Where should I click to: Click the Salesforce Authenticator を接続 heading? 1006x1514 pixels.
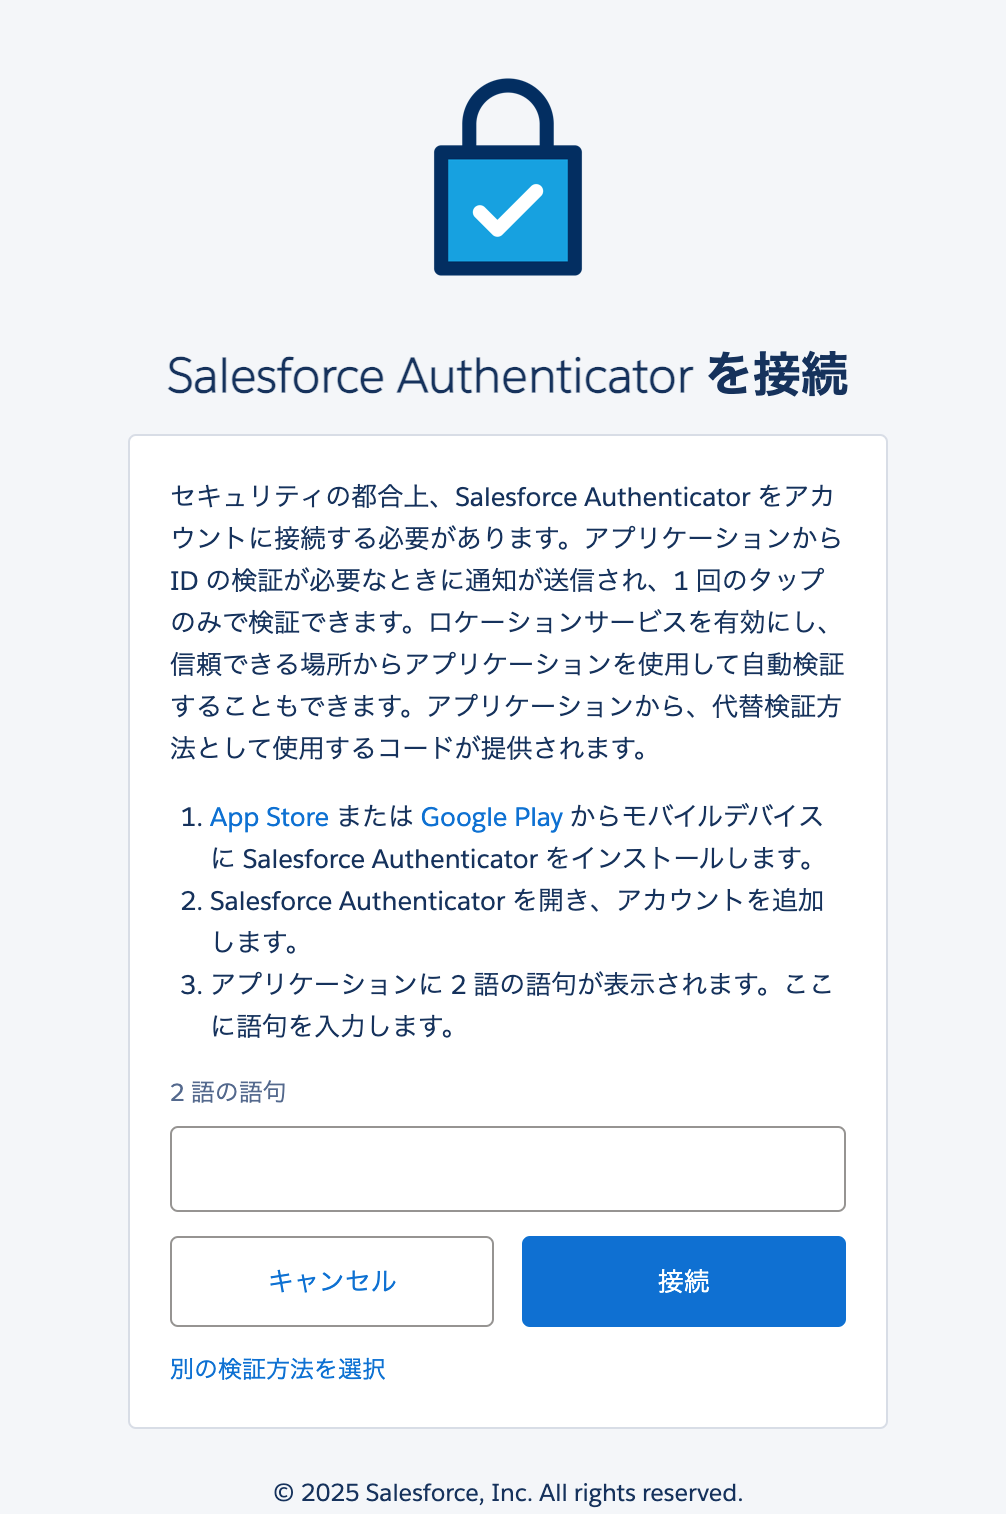click(x=507, y=376)
